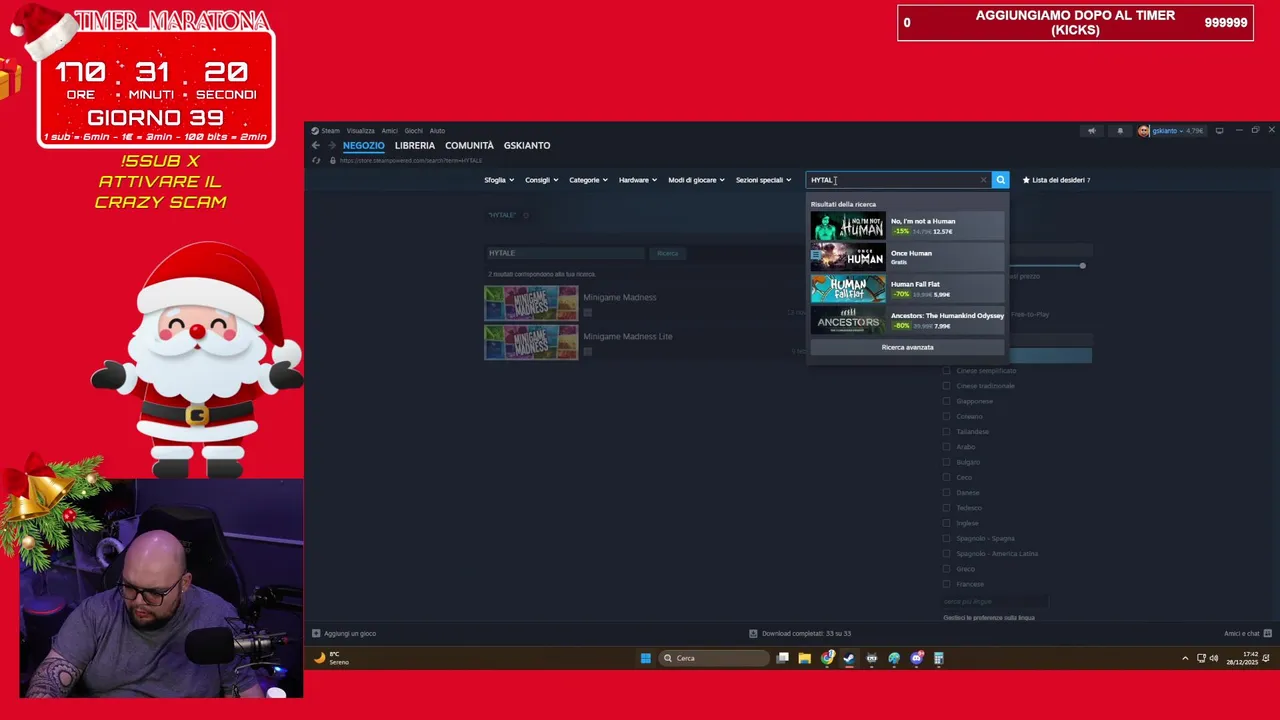The height and width of the screenshot is (720, 1280).
Task: Expand the Categorie dropdown
Action: pos(588,180)
